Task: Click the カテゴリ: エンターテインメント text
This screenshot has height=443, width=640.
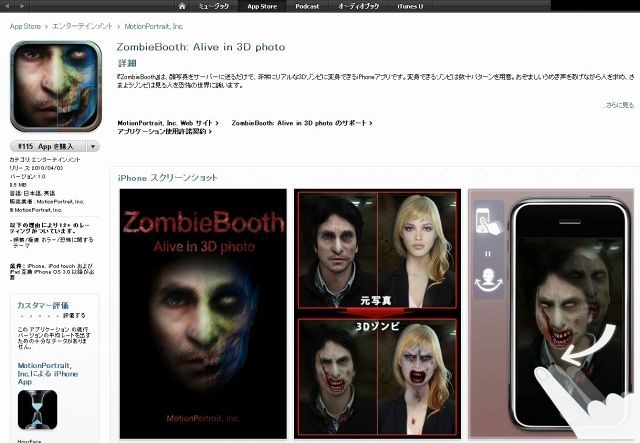Action: 45,160
